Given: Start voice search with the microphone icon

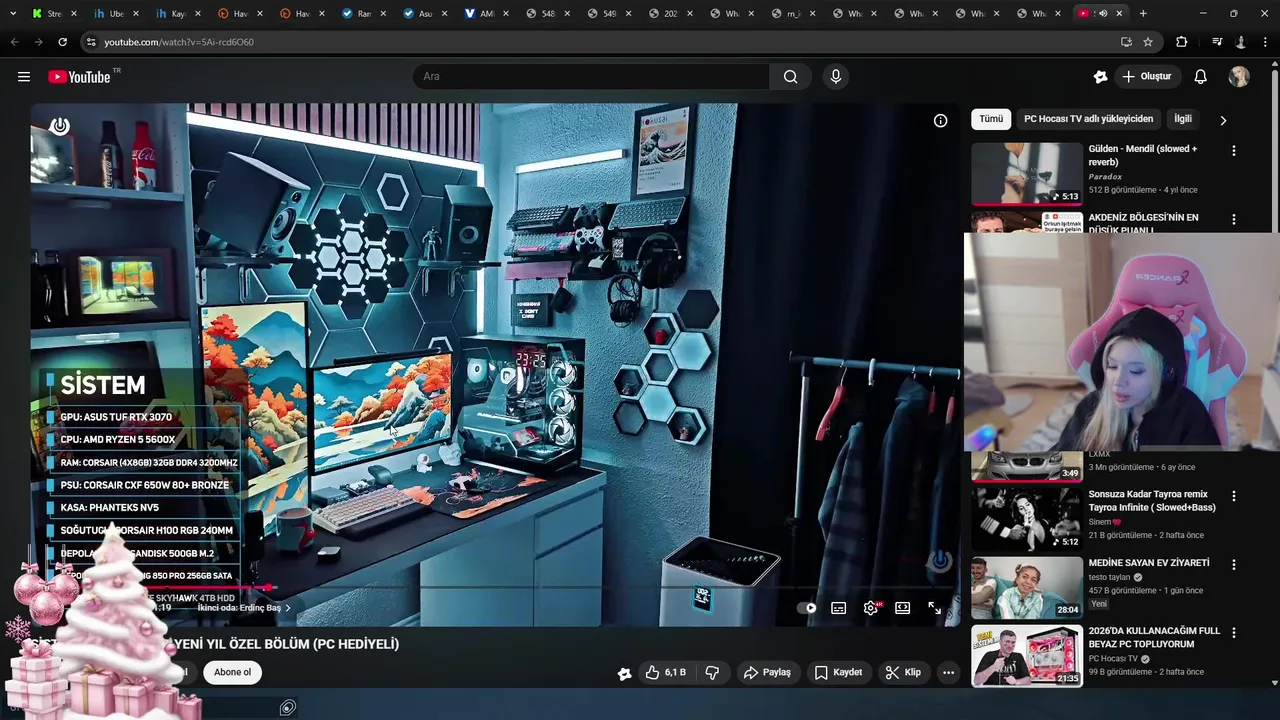Looking at the screenshot, I should (x=836, y=77).
